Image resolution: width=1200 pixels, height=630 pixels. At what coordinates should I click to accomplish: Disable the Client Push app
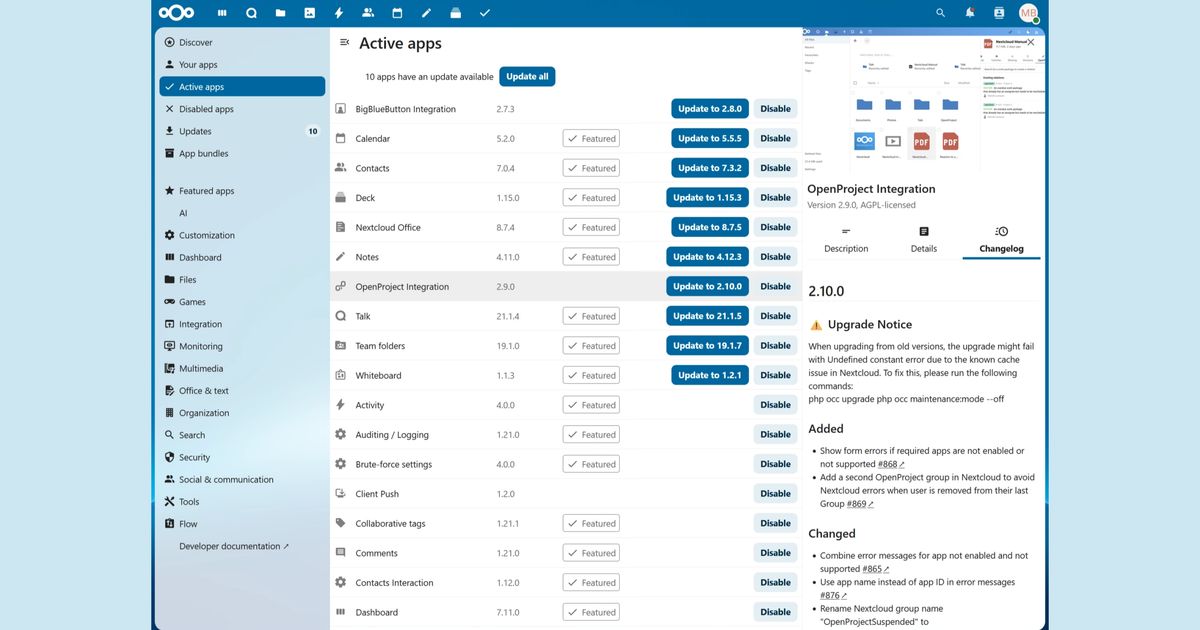click(x=775, y=493)
